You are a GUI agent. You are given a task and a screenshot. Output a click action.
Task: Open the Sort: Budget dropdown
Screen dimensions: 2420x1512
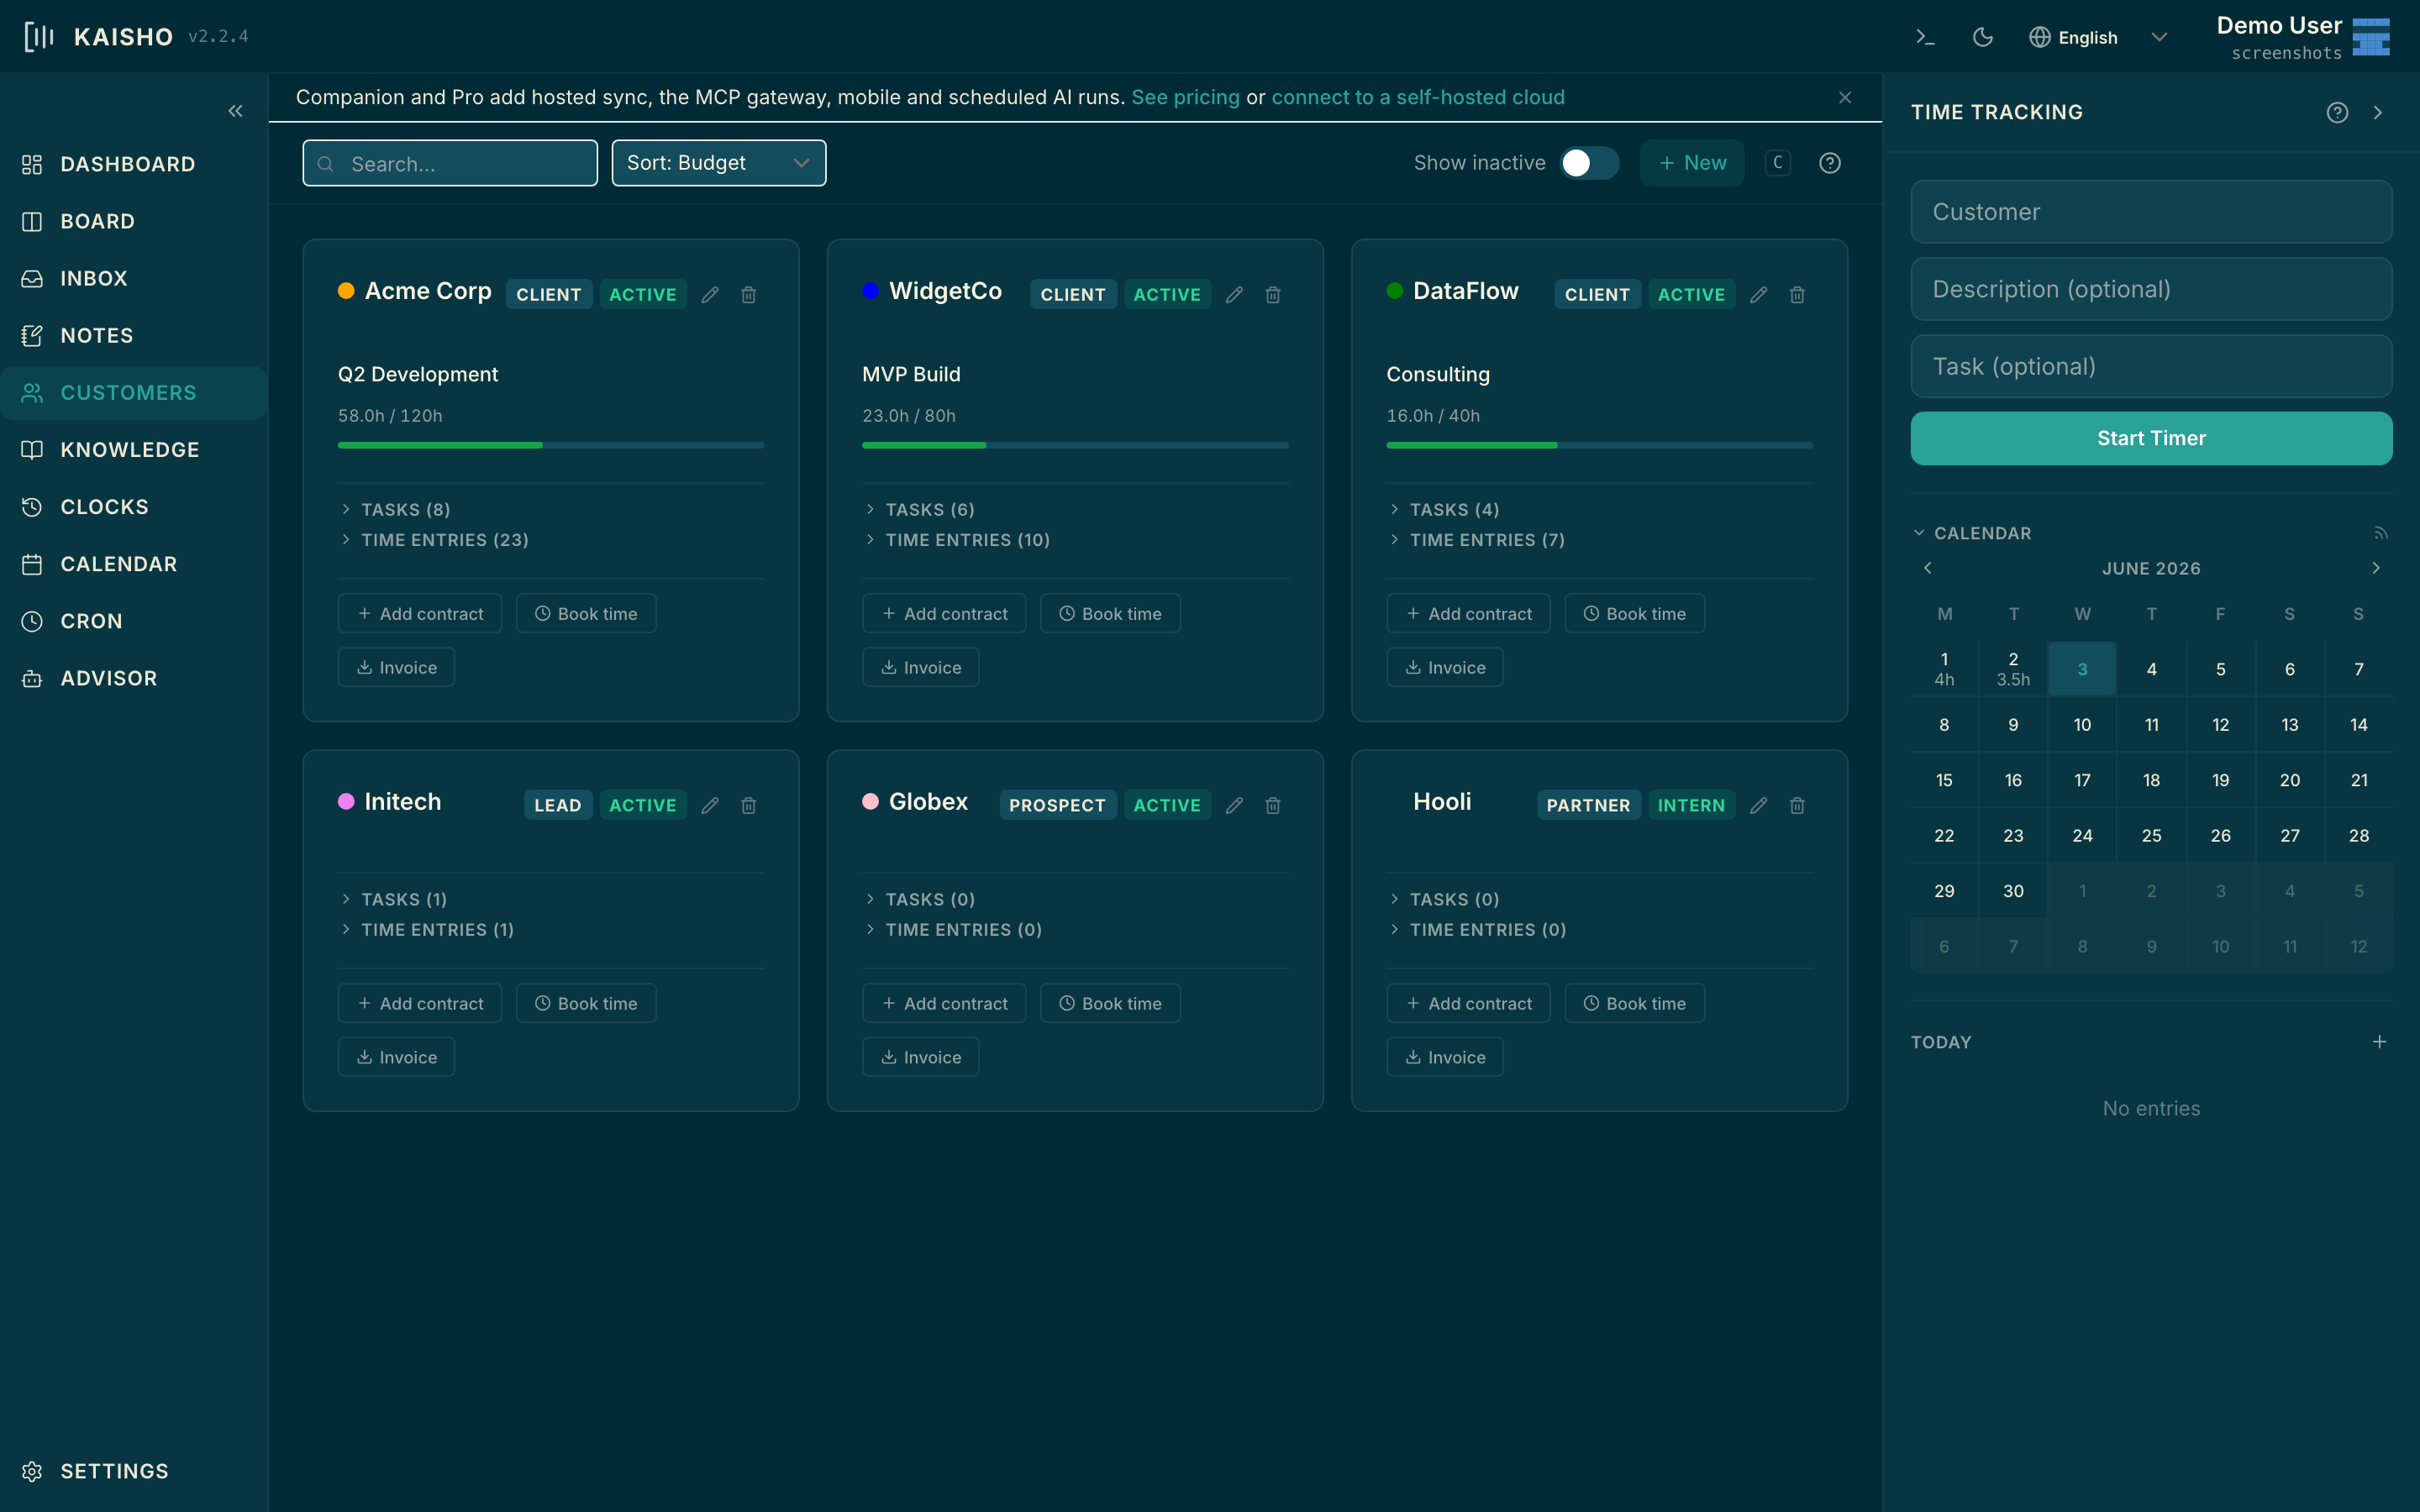point(719,163)
